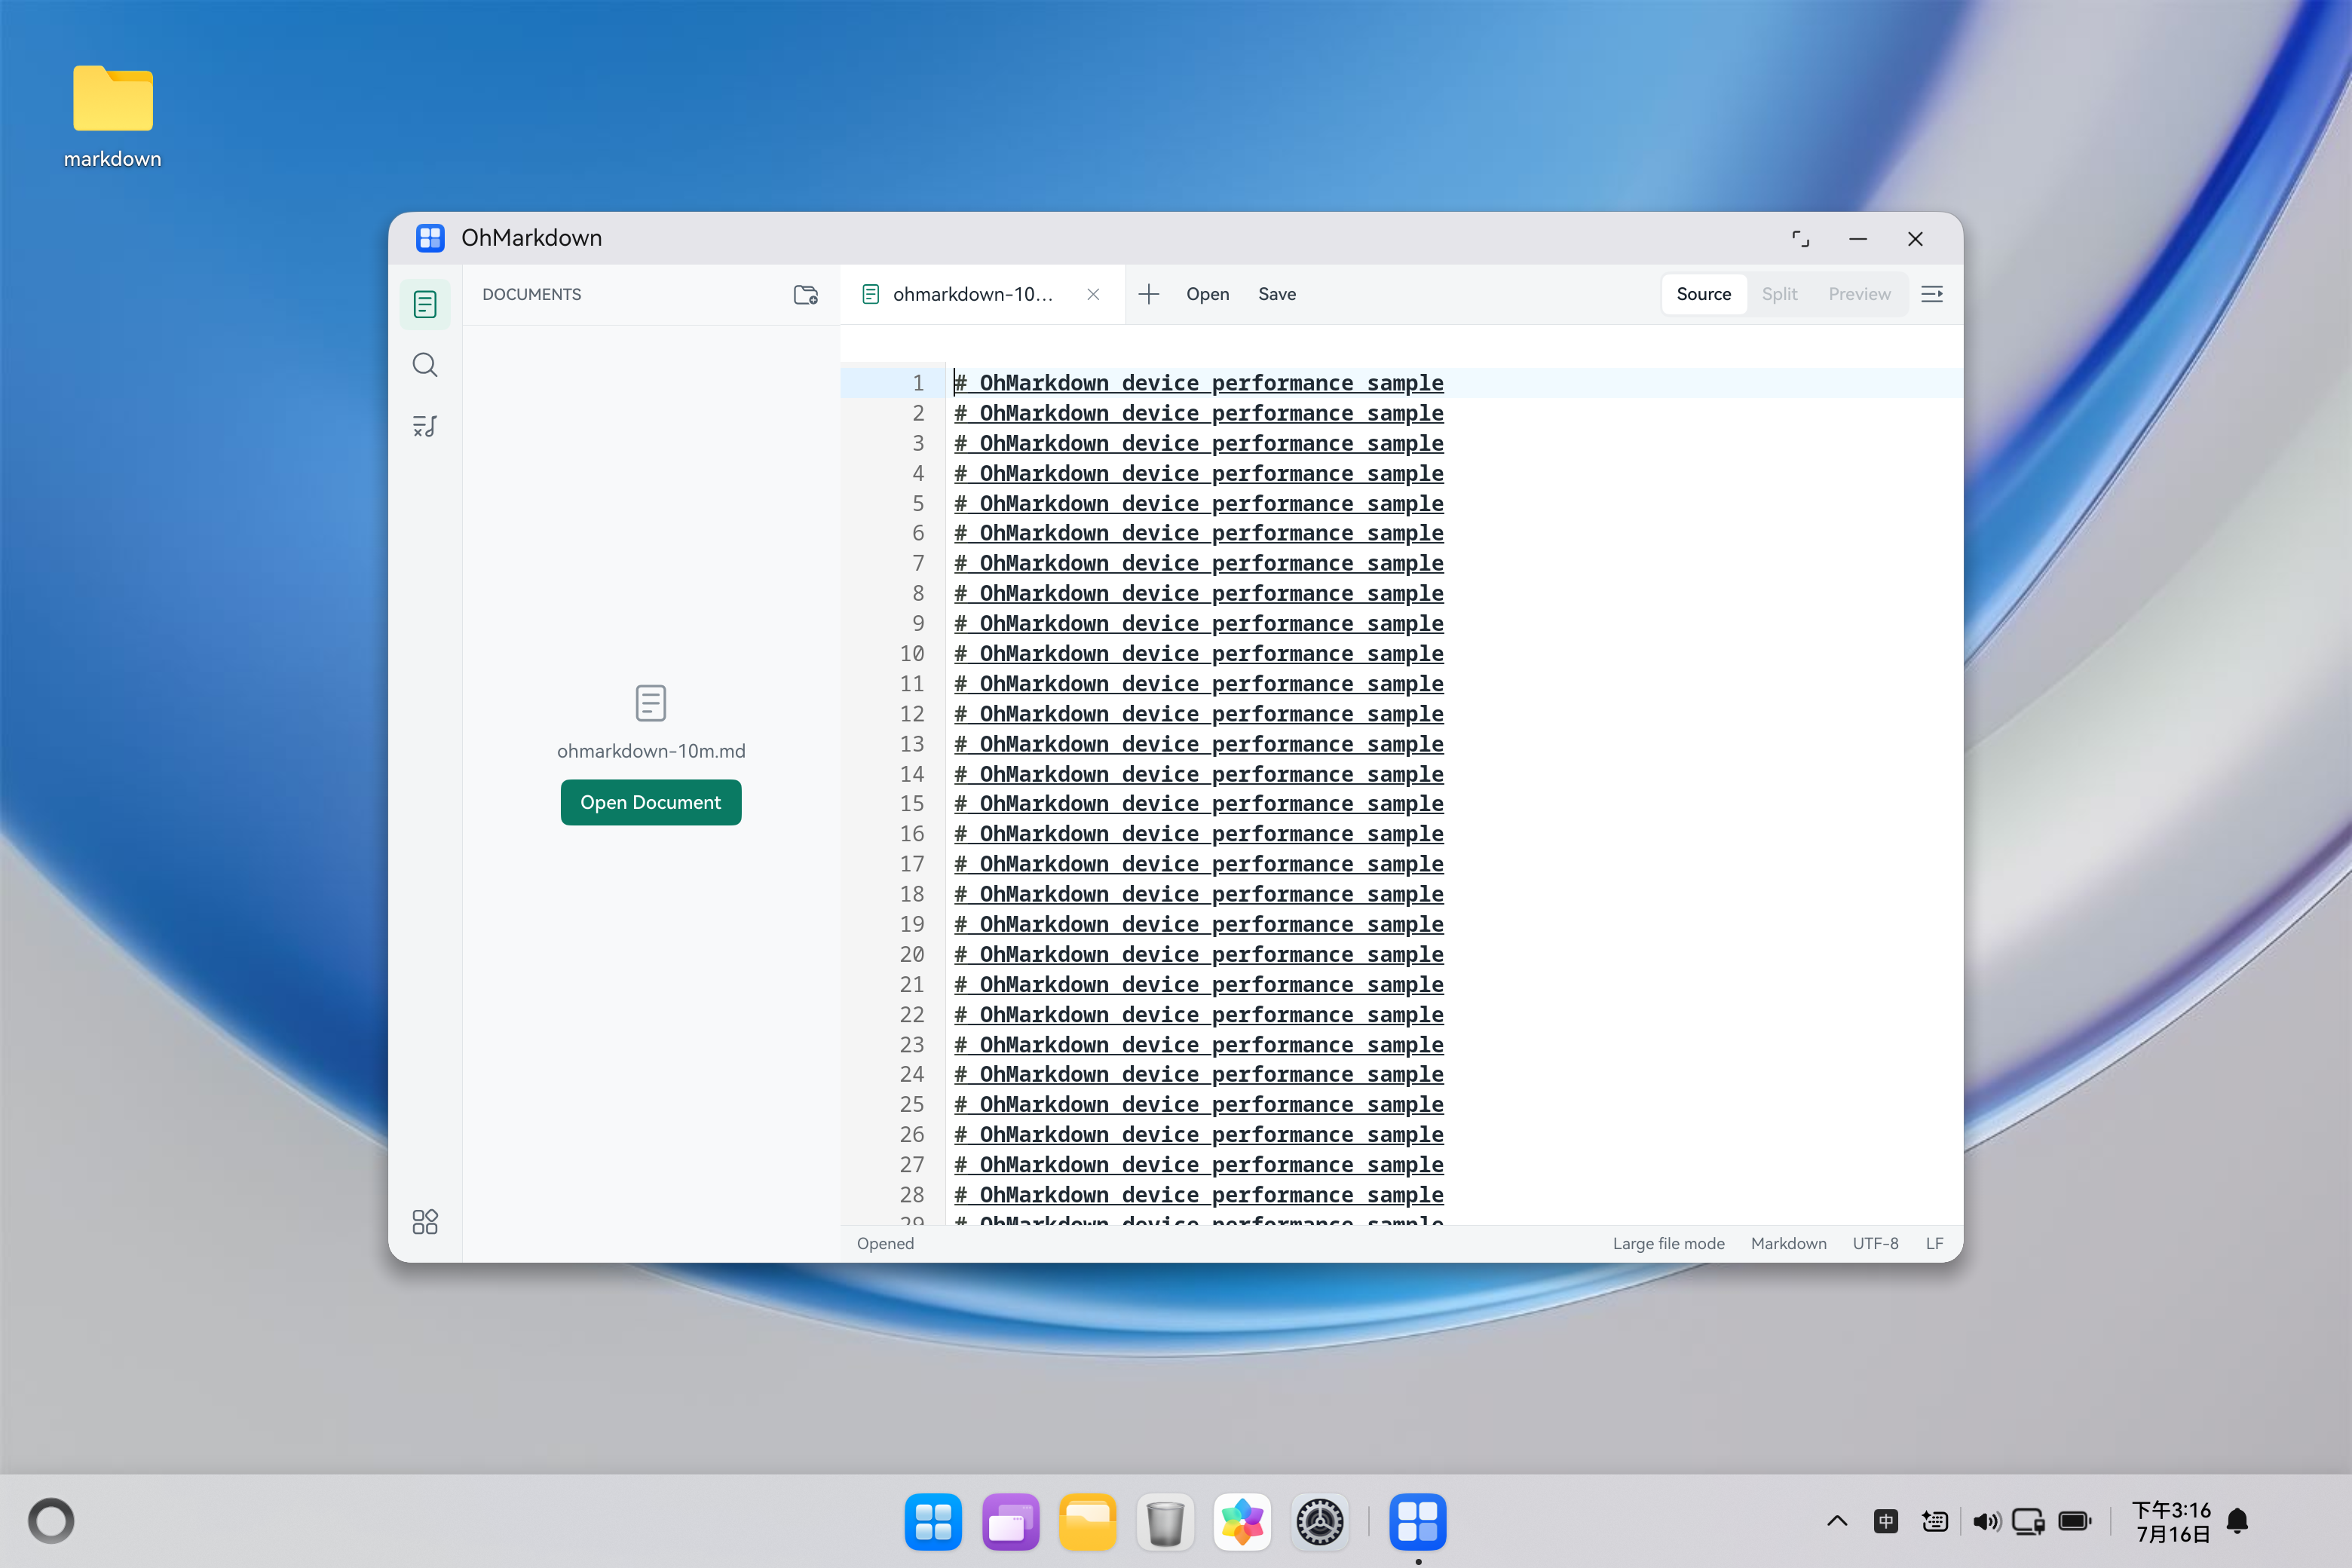This screenshot has width=2352, height=1568.
Task: Click Large file mode in status bar
Action: (1668, 1243)
